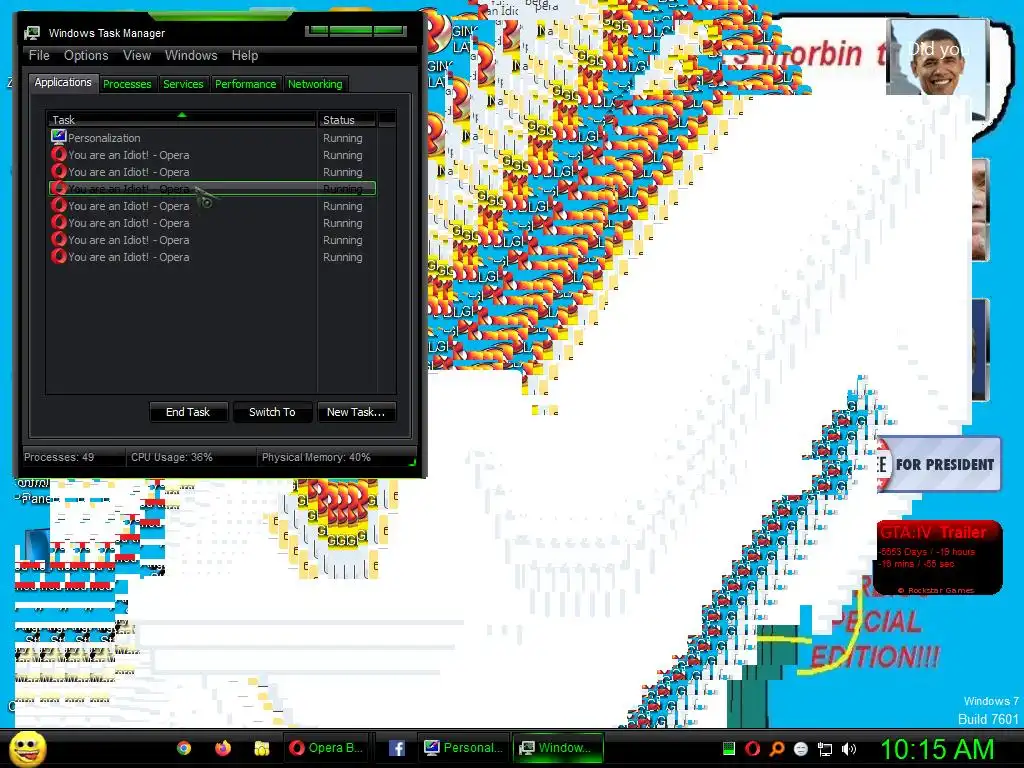Launch Google Chrome from the taskbar
The height and width of the screenshot is (768, 1024).
(x=184, y=748)
